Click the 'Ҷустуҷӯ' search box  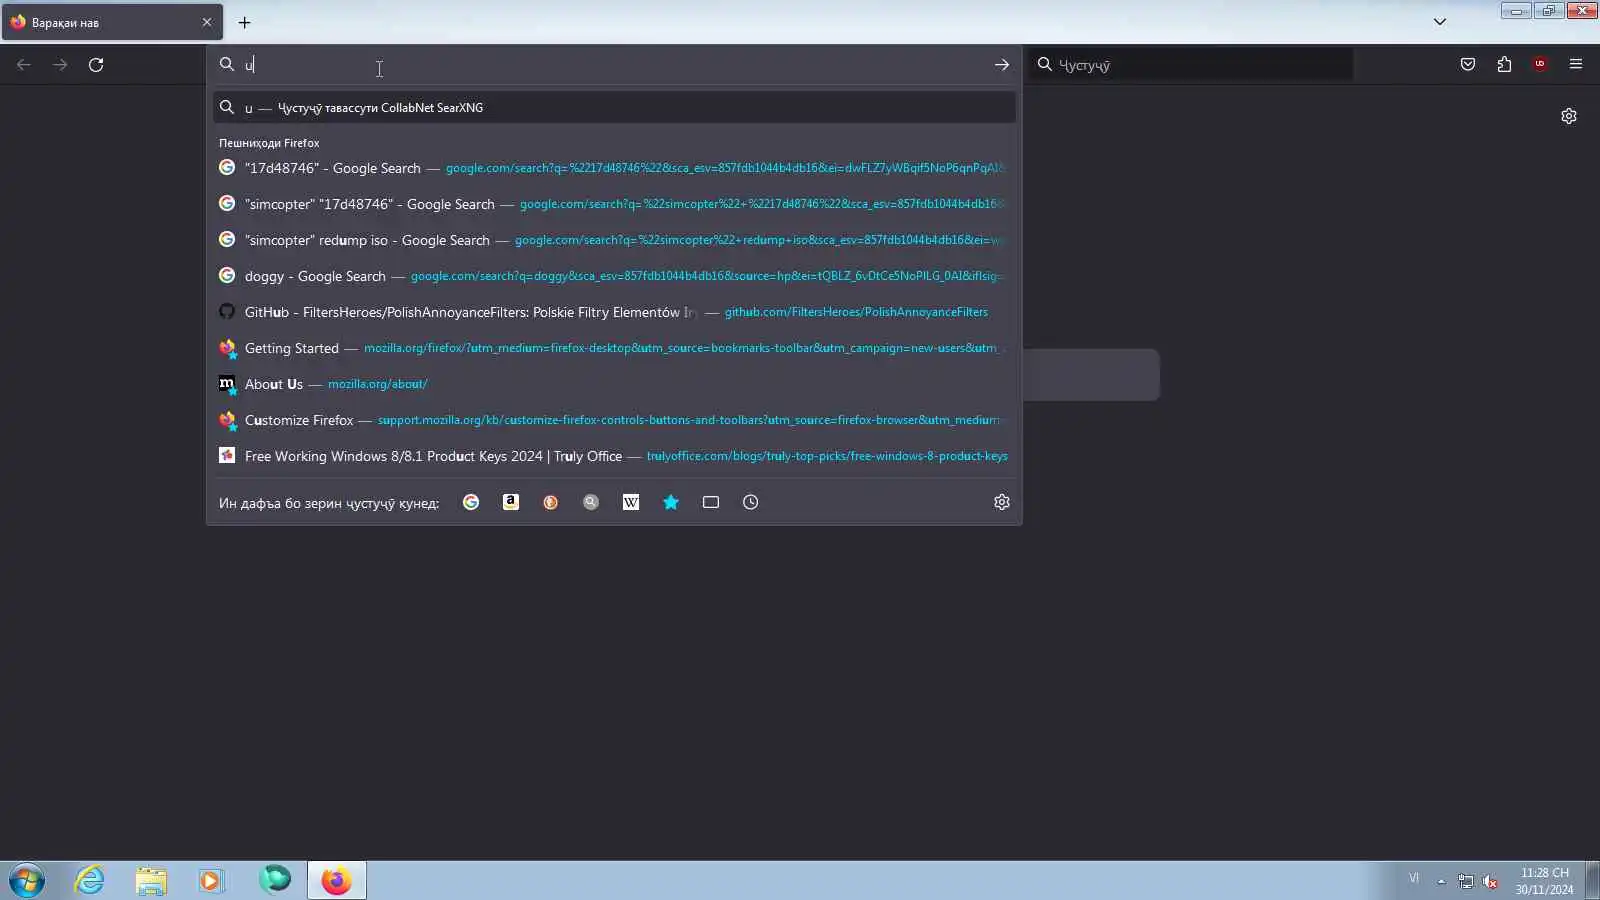coord(1191,65)
